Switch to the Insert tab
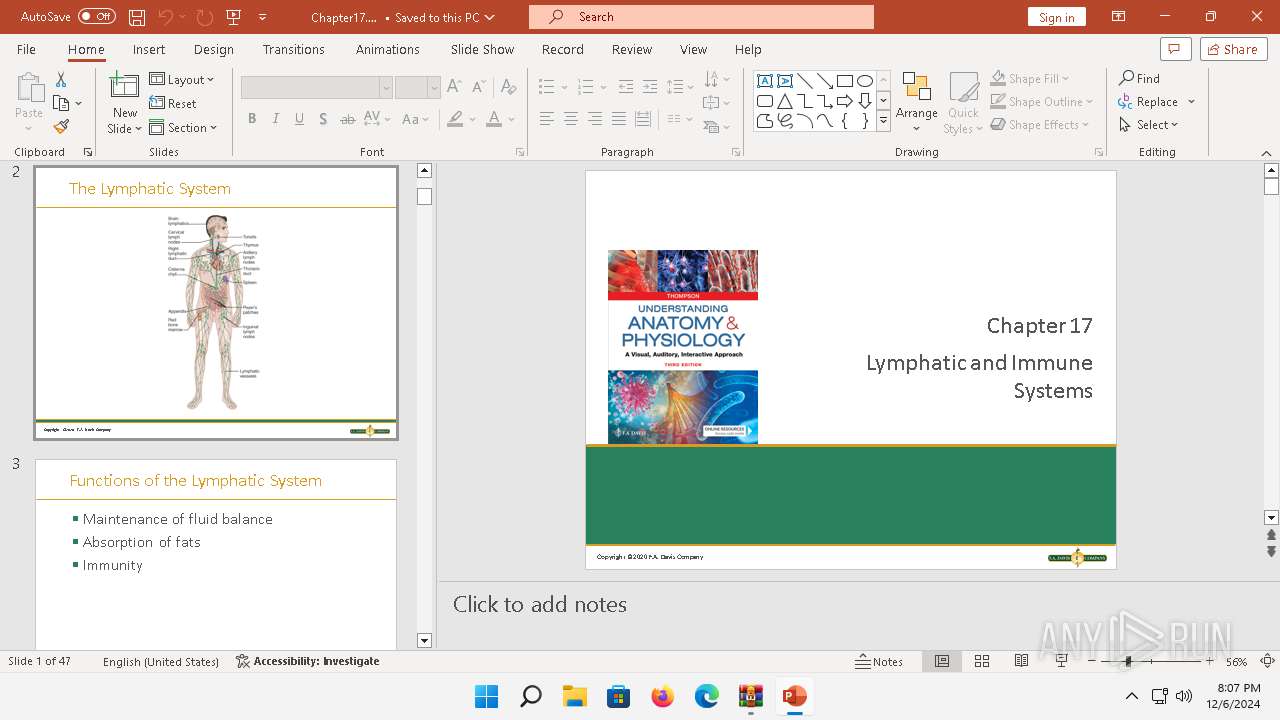 (149, 49)
